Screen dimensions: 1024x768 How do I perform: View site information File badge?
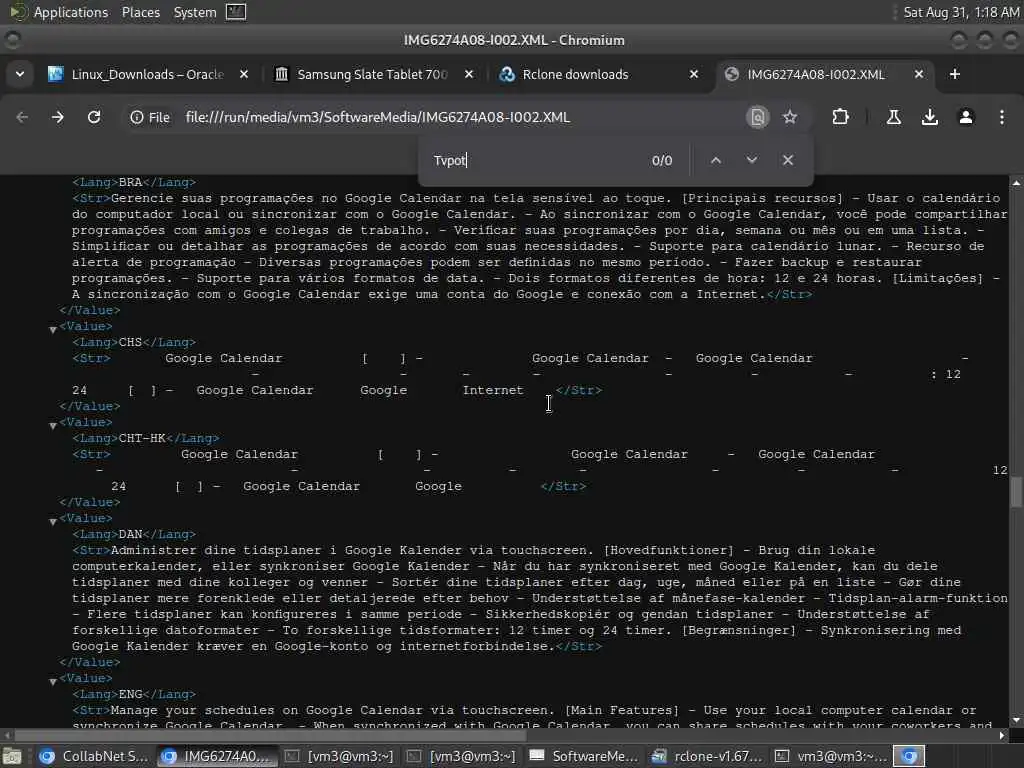(150, 117)
